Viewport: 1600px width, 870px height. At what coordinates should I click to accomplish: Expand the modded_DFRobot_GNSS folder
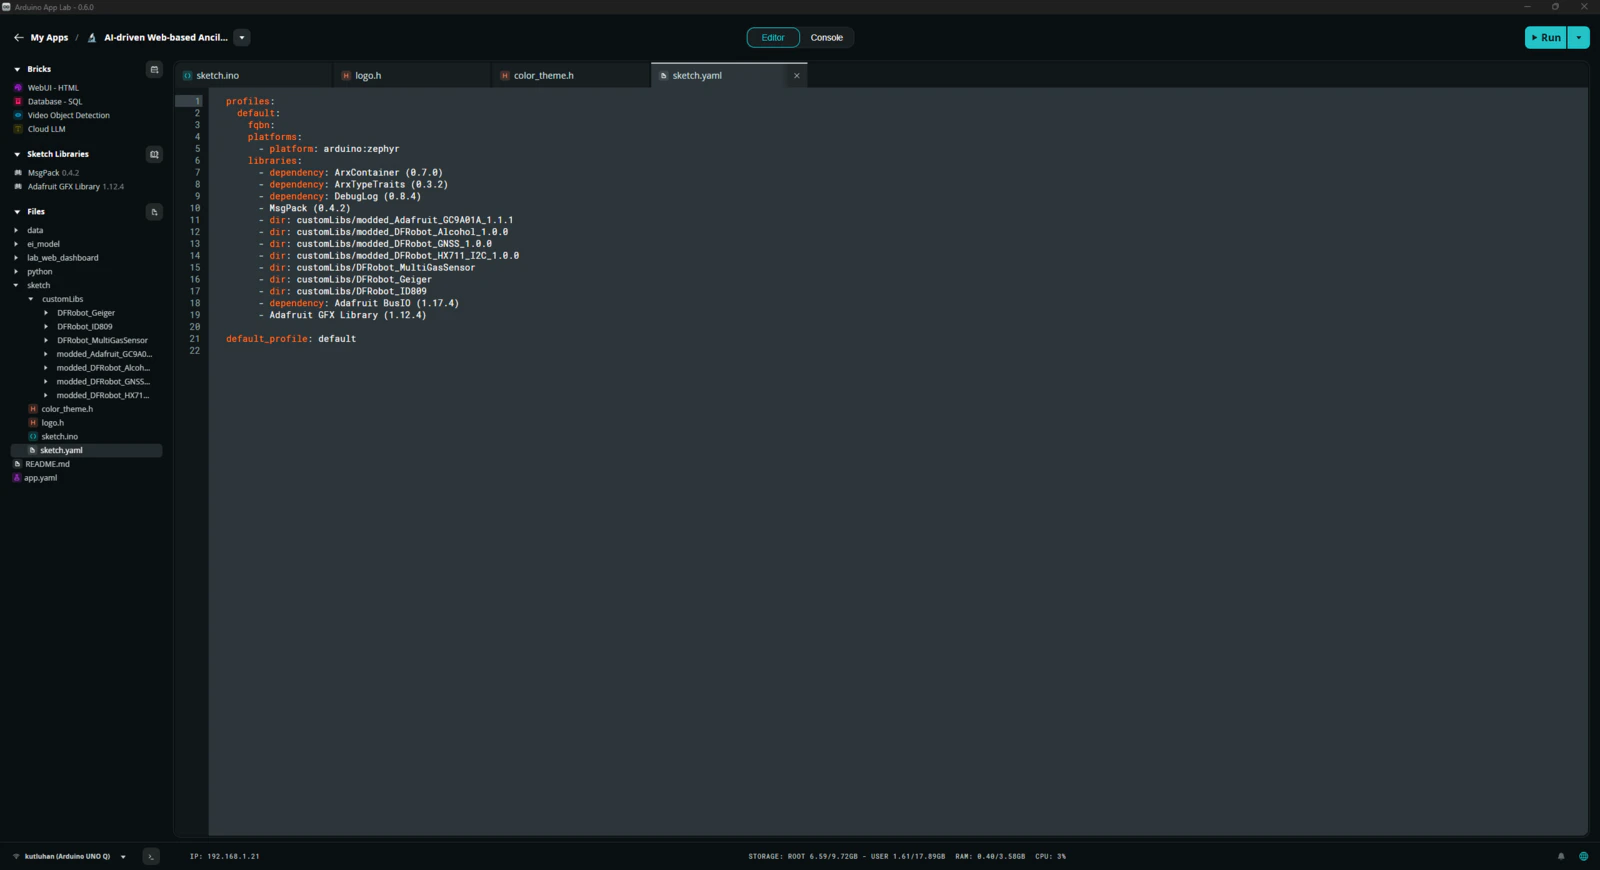coord(46,382)
